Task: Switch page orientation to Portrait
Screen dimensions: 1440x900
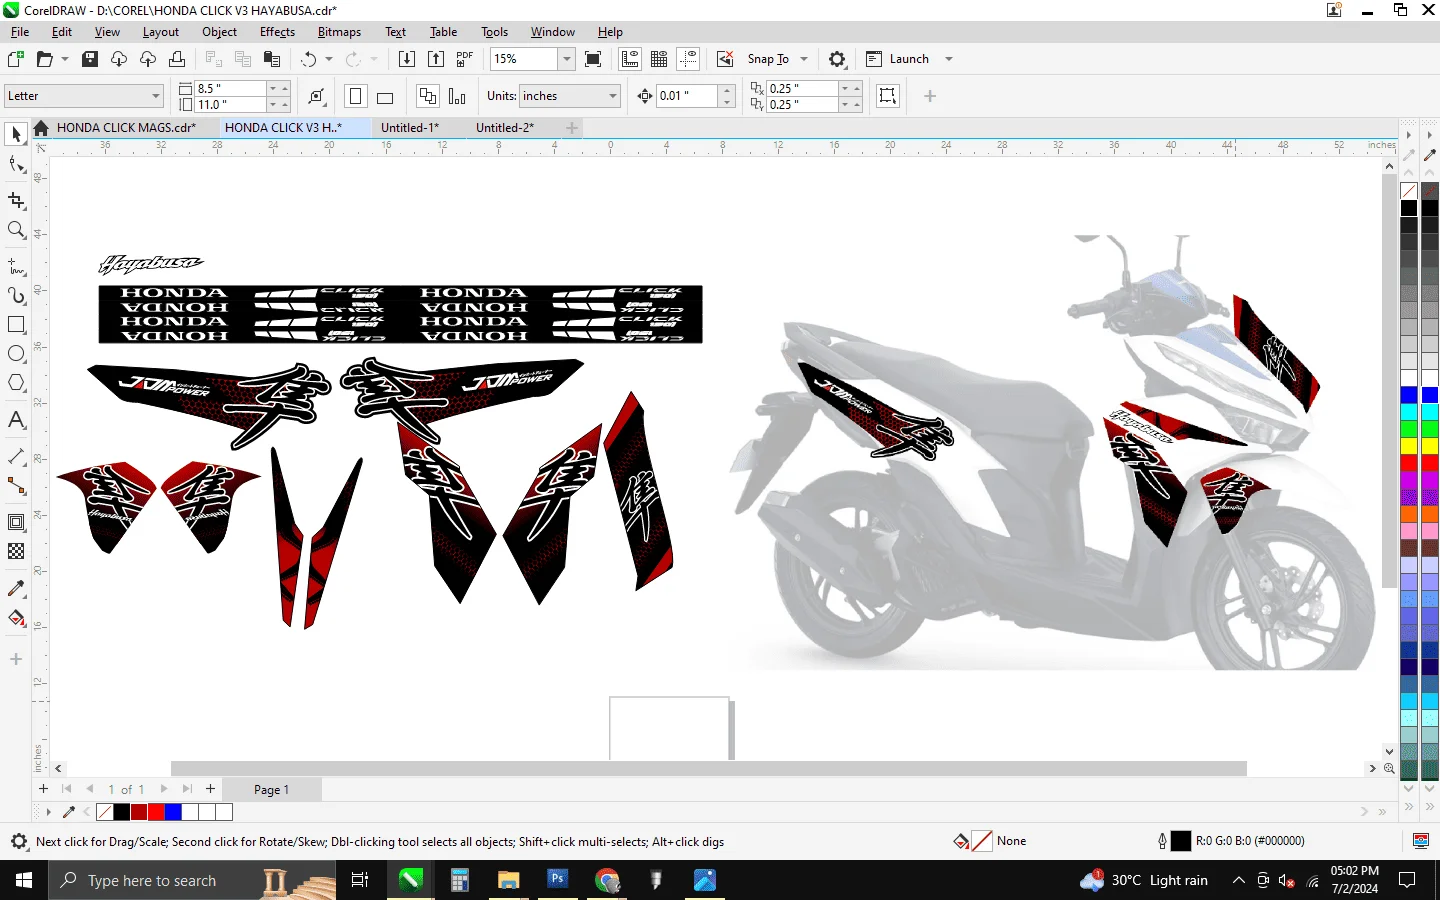Action: (355, 96)
